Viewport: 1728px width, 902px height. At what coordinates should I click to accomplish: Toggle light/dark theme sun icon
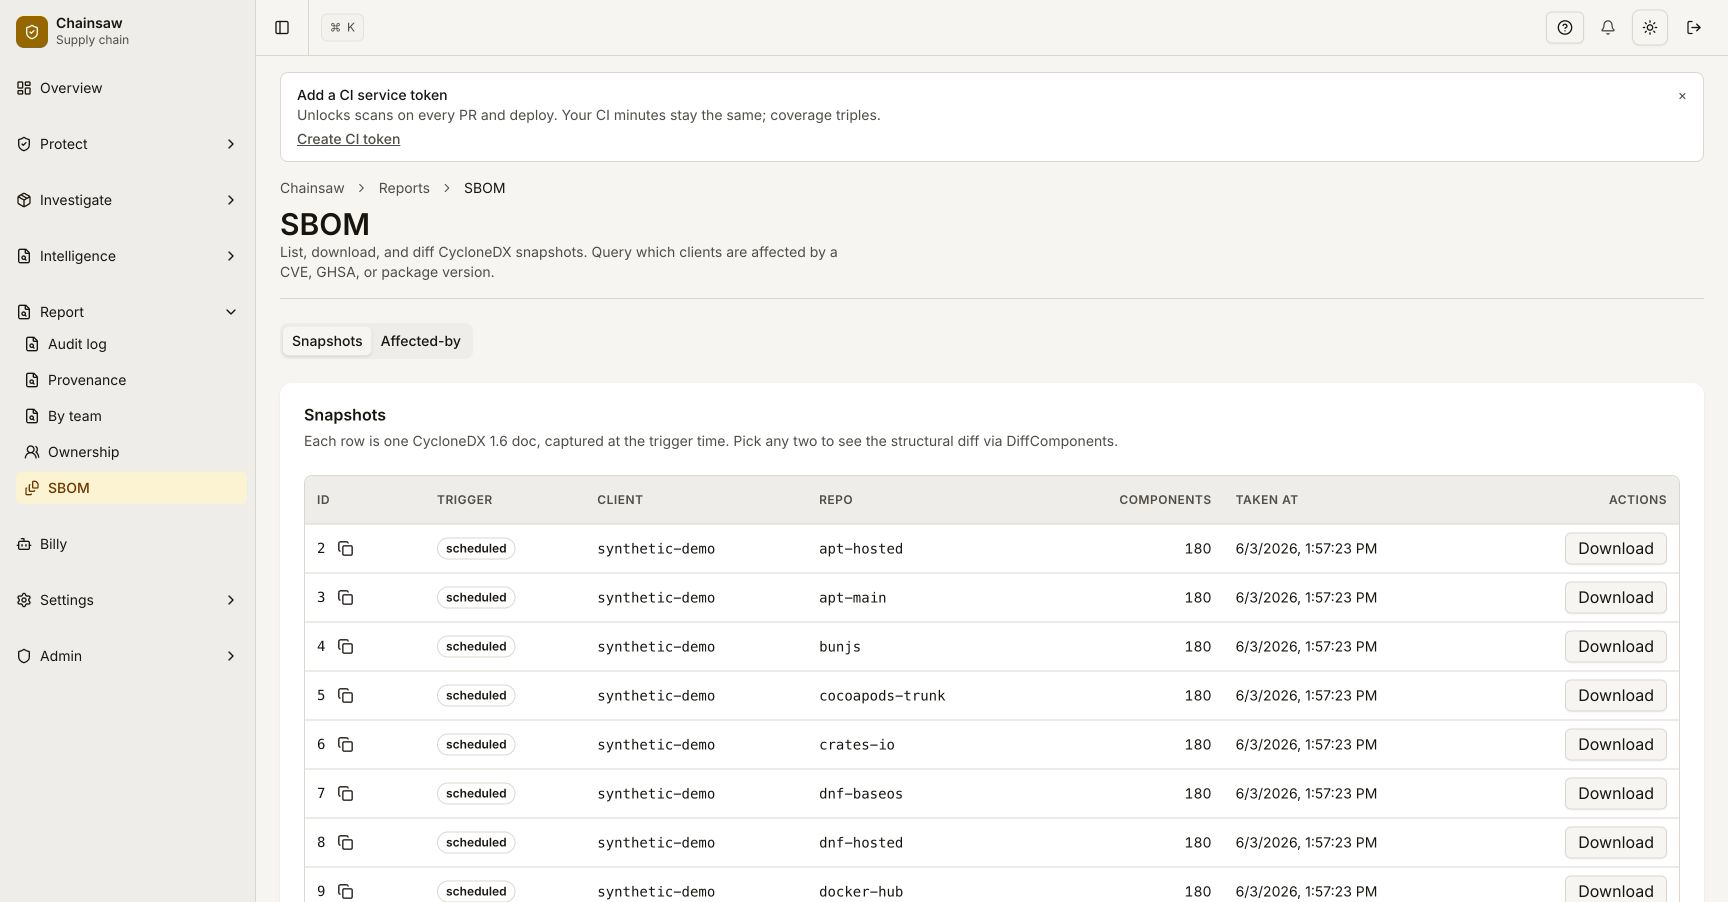[x=1650, y=28]
